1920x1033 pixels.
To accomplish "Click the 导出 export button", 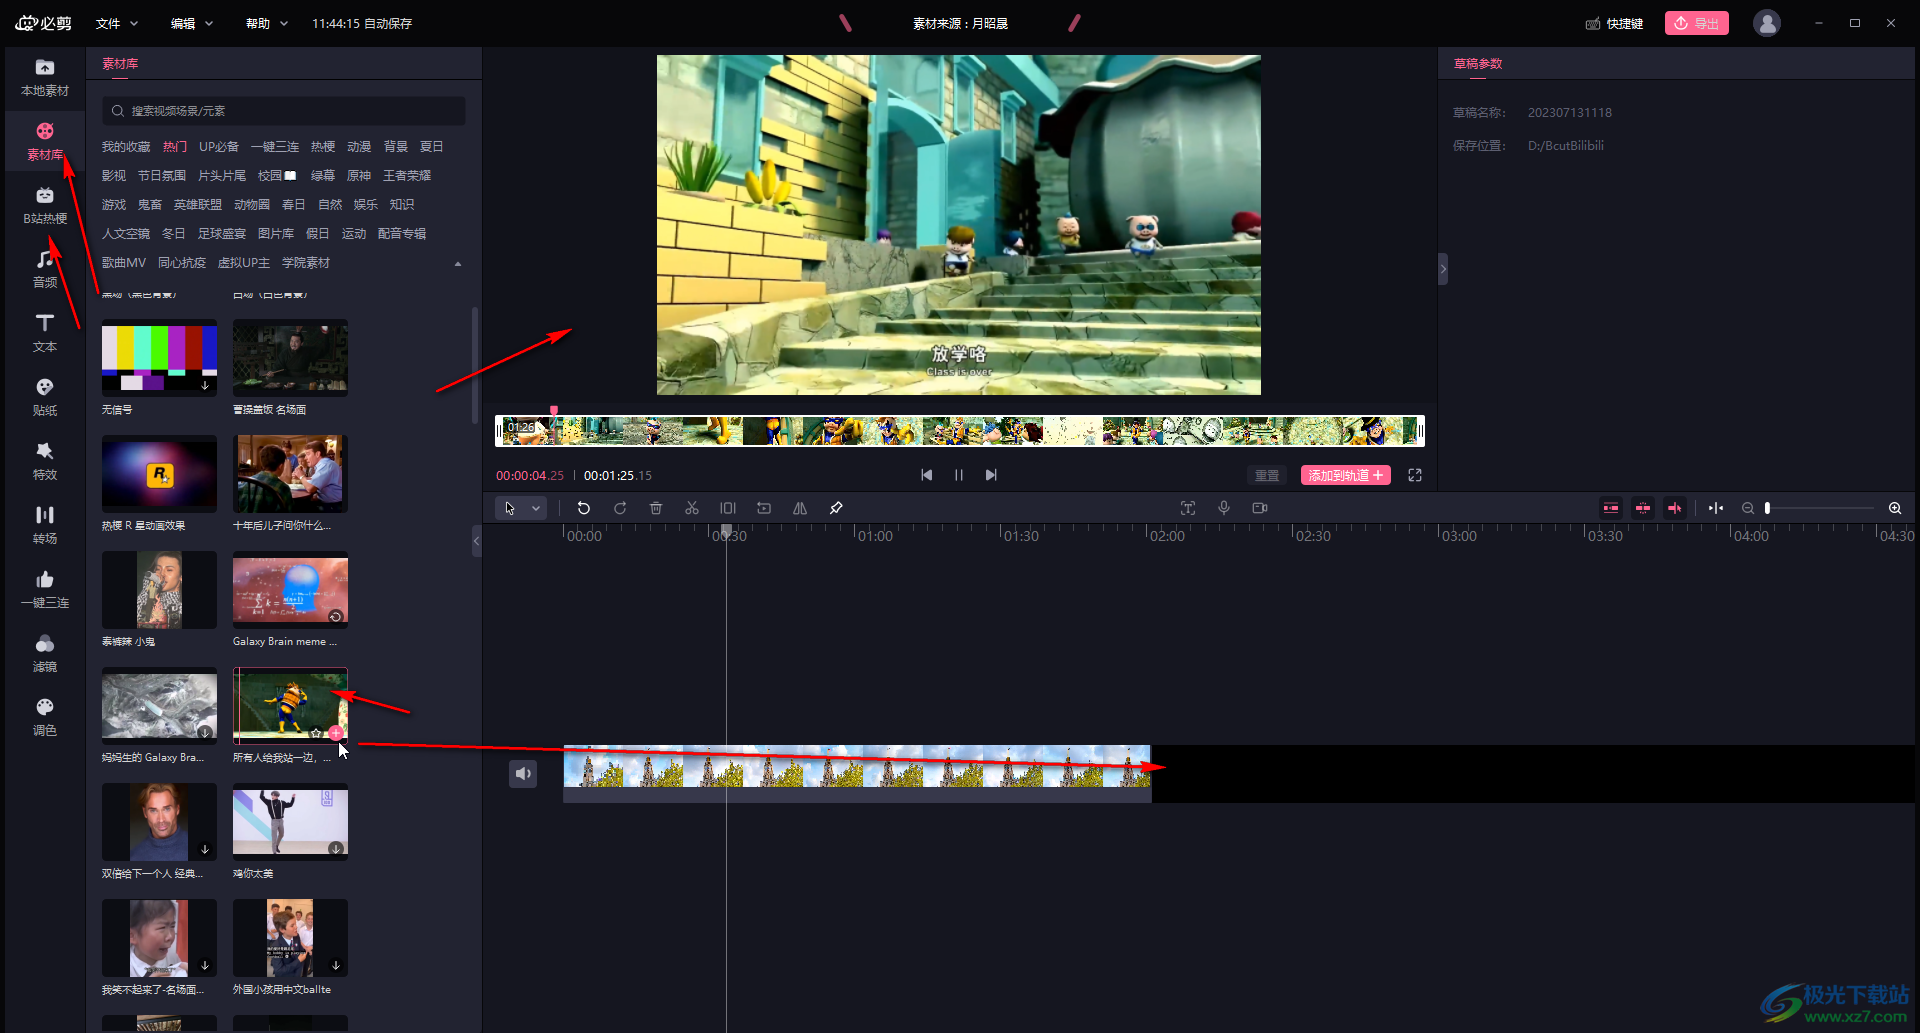I will [1697, 23].
